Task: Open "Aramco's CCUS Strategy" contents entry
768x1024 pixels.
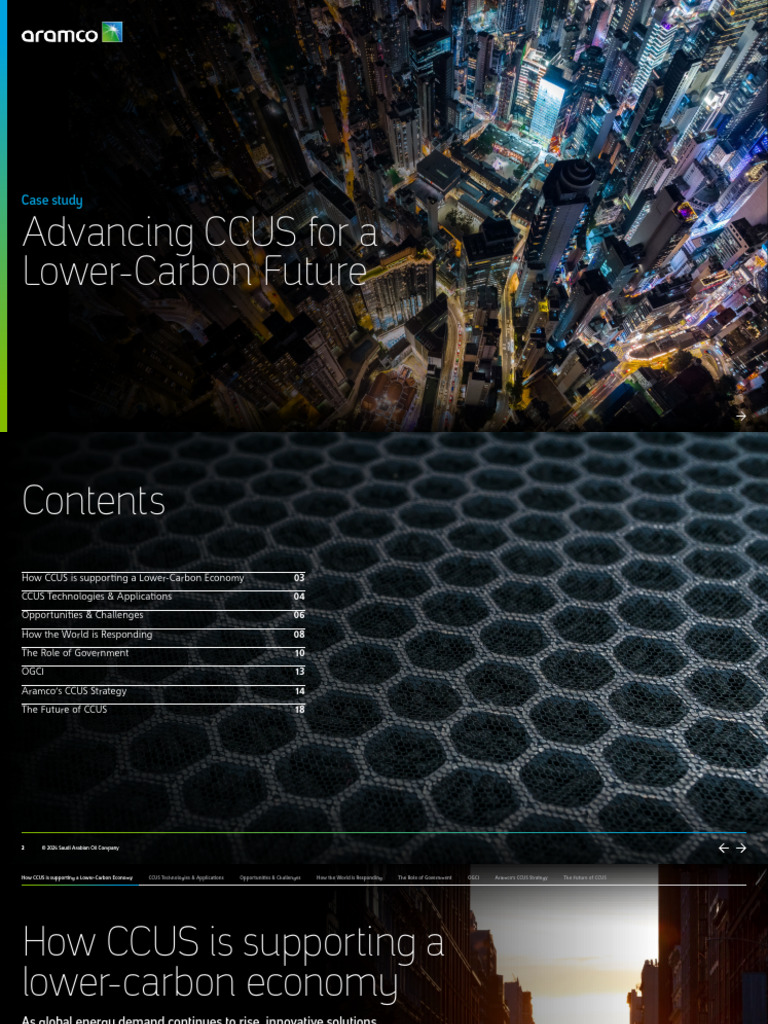Action: click(x=163, y=691)
